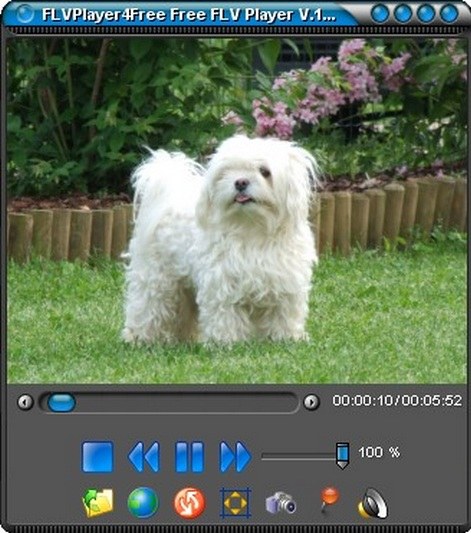The width and height of the screenshot is (471, 533).
Task: Click the second blue title bar button
Action: coord(403,14)
